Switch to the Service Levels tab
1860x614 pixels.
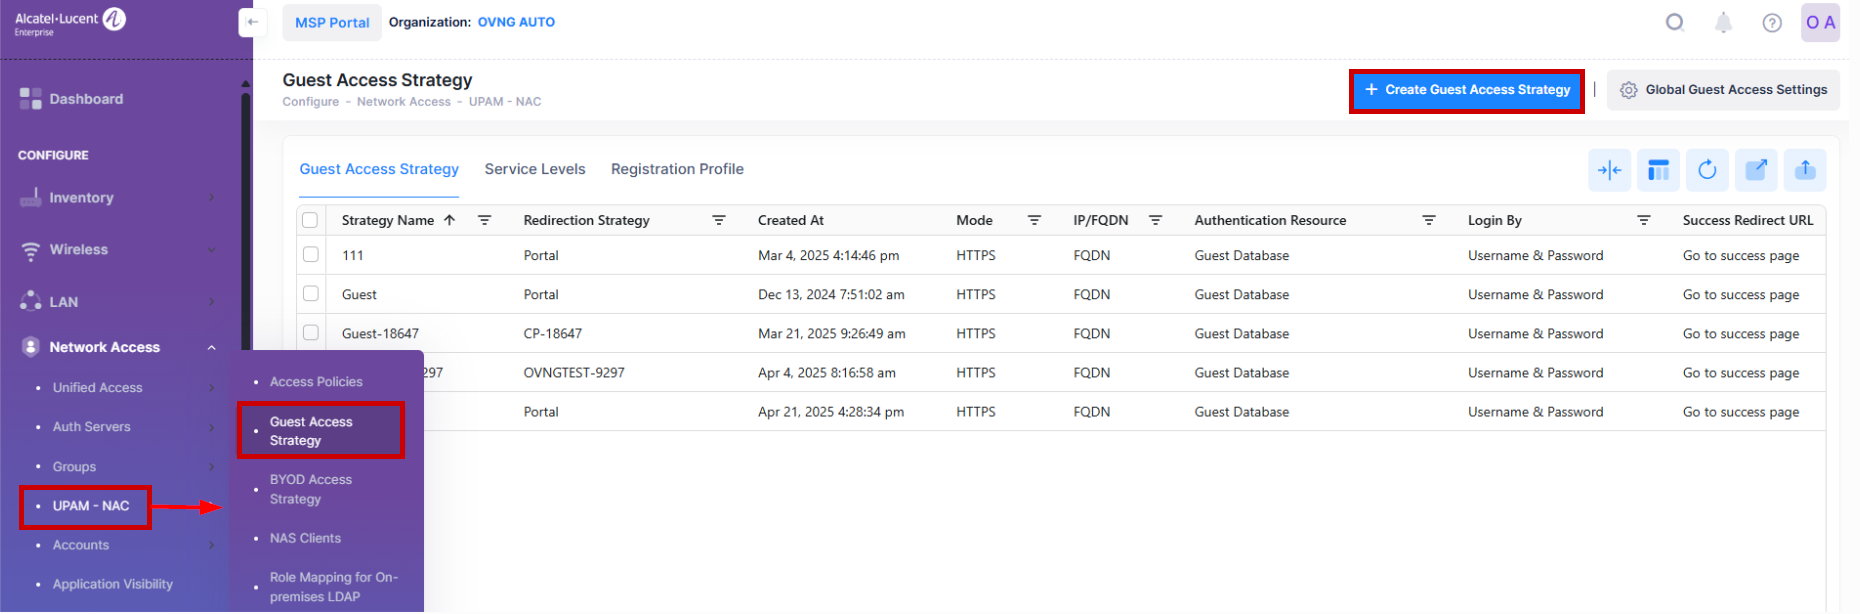coord(535,169)
